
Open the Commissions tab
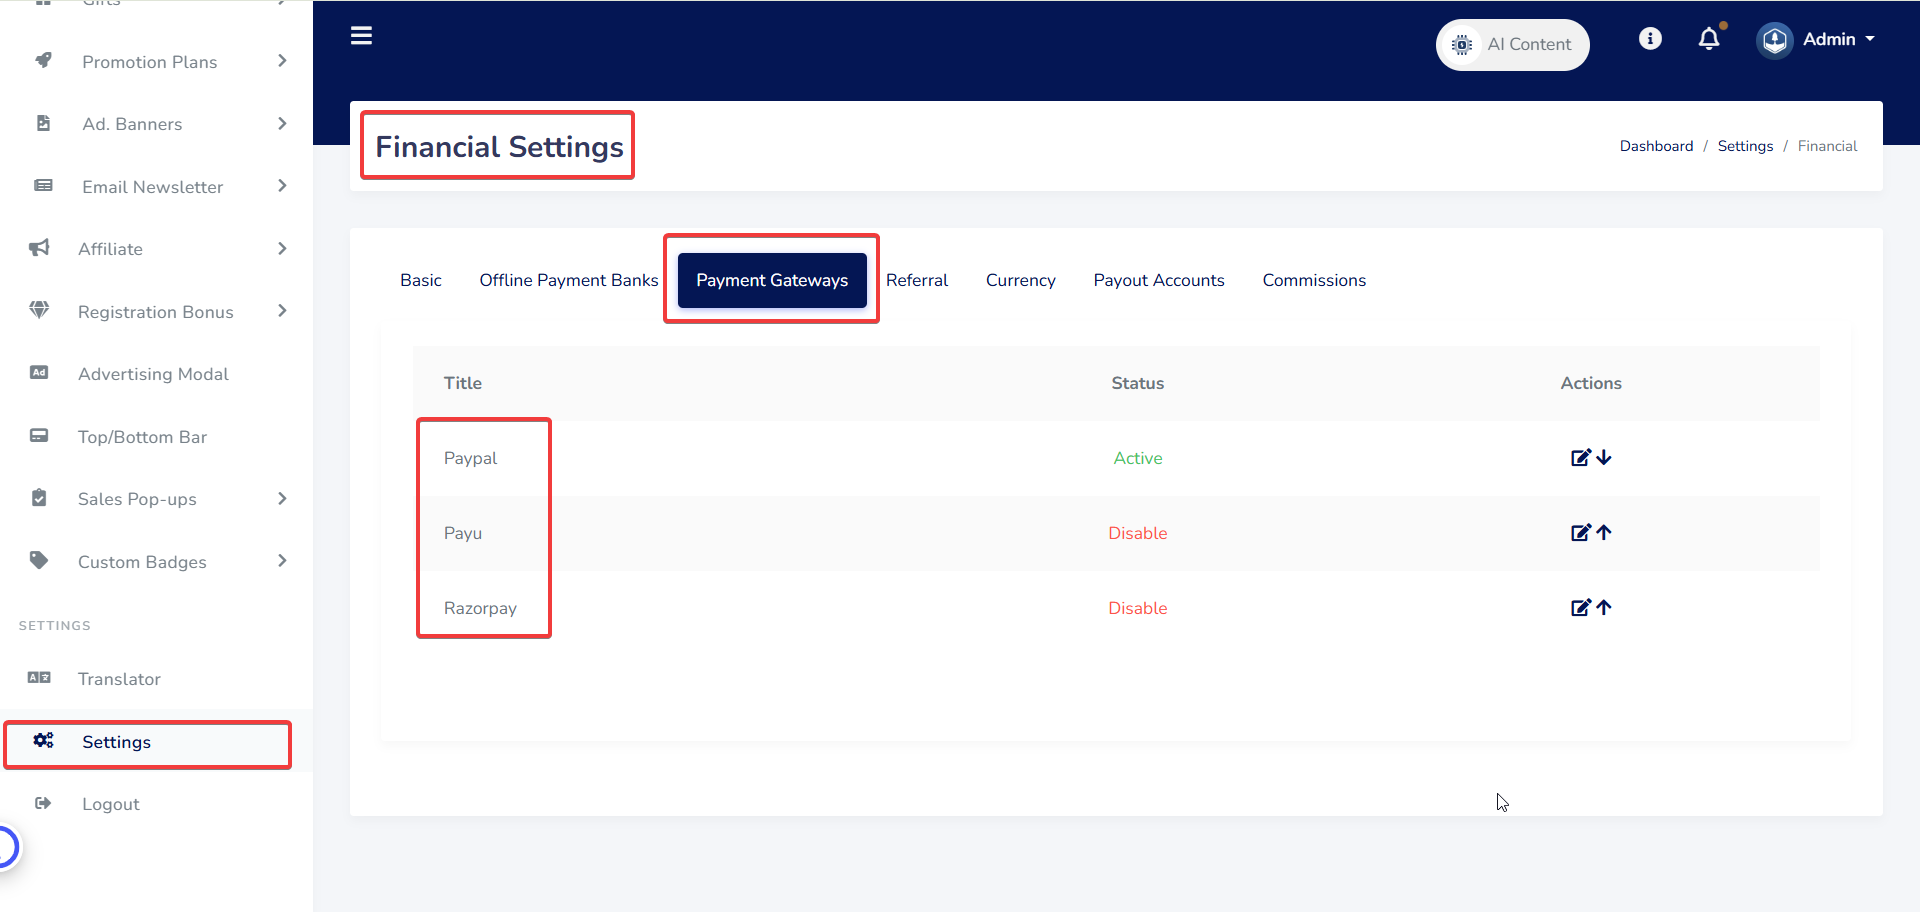coord(1314,281)
